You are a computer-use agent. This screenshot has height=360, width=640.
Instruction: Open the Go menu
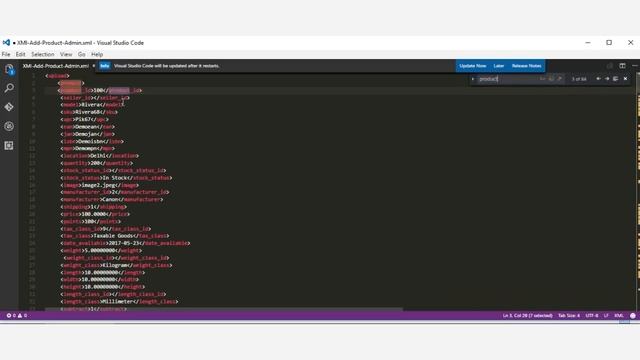[x=82, y=54]
